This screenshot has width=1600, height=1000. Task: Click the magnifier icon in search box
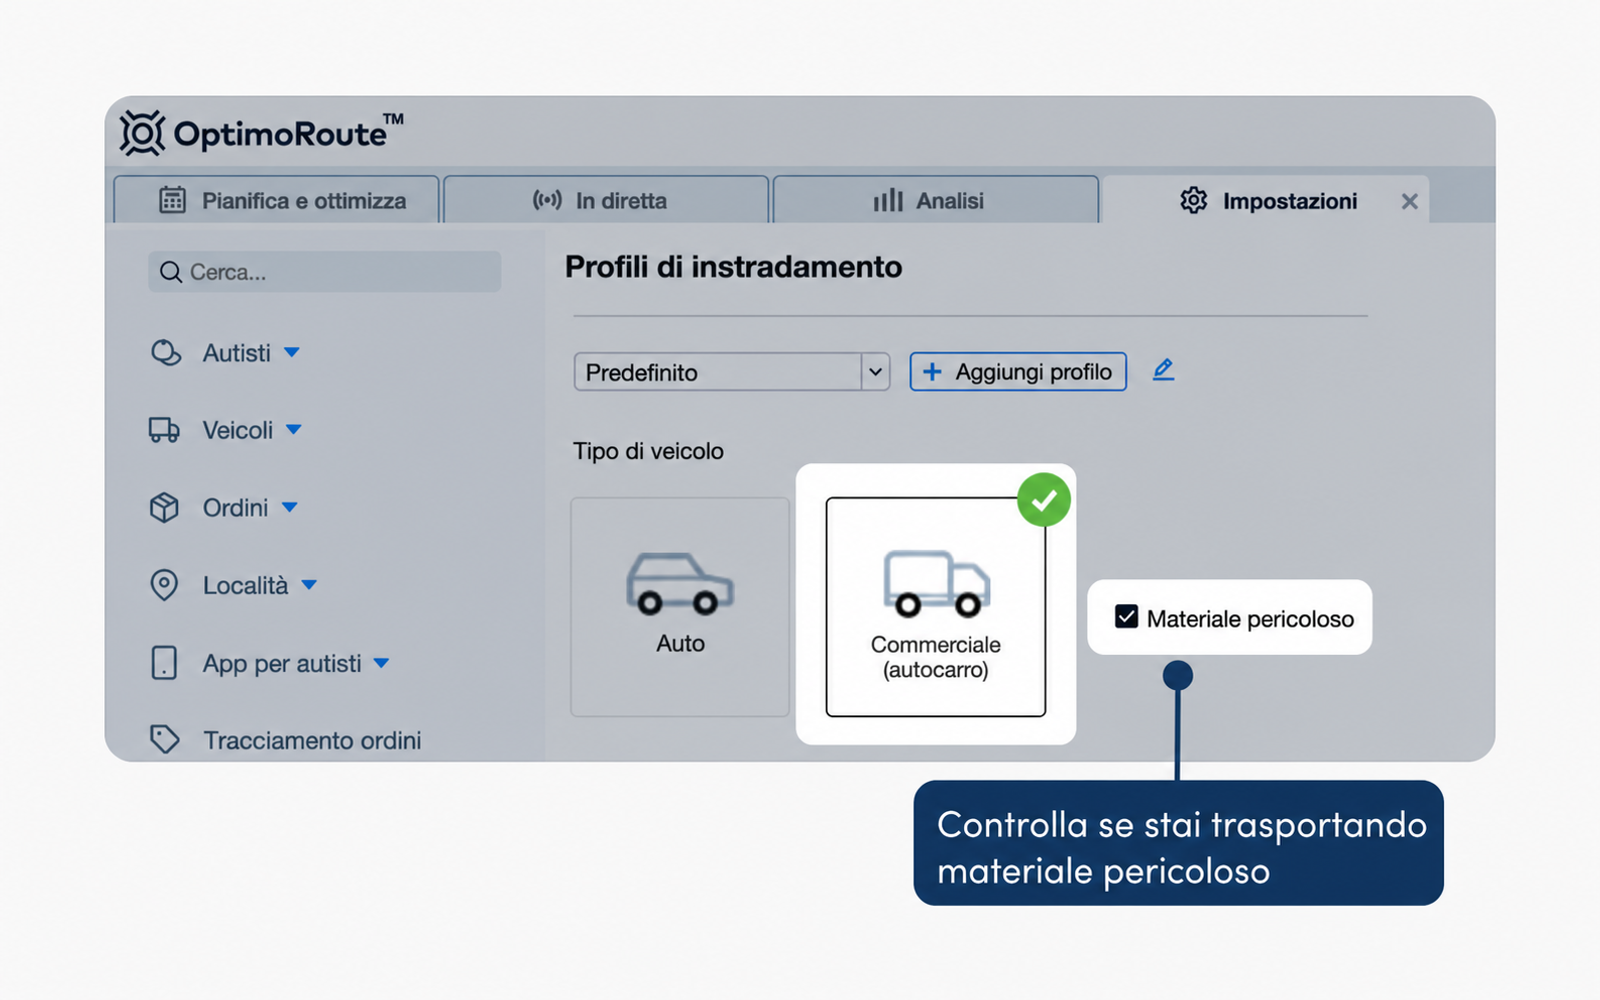[x=171, y=272]
